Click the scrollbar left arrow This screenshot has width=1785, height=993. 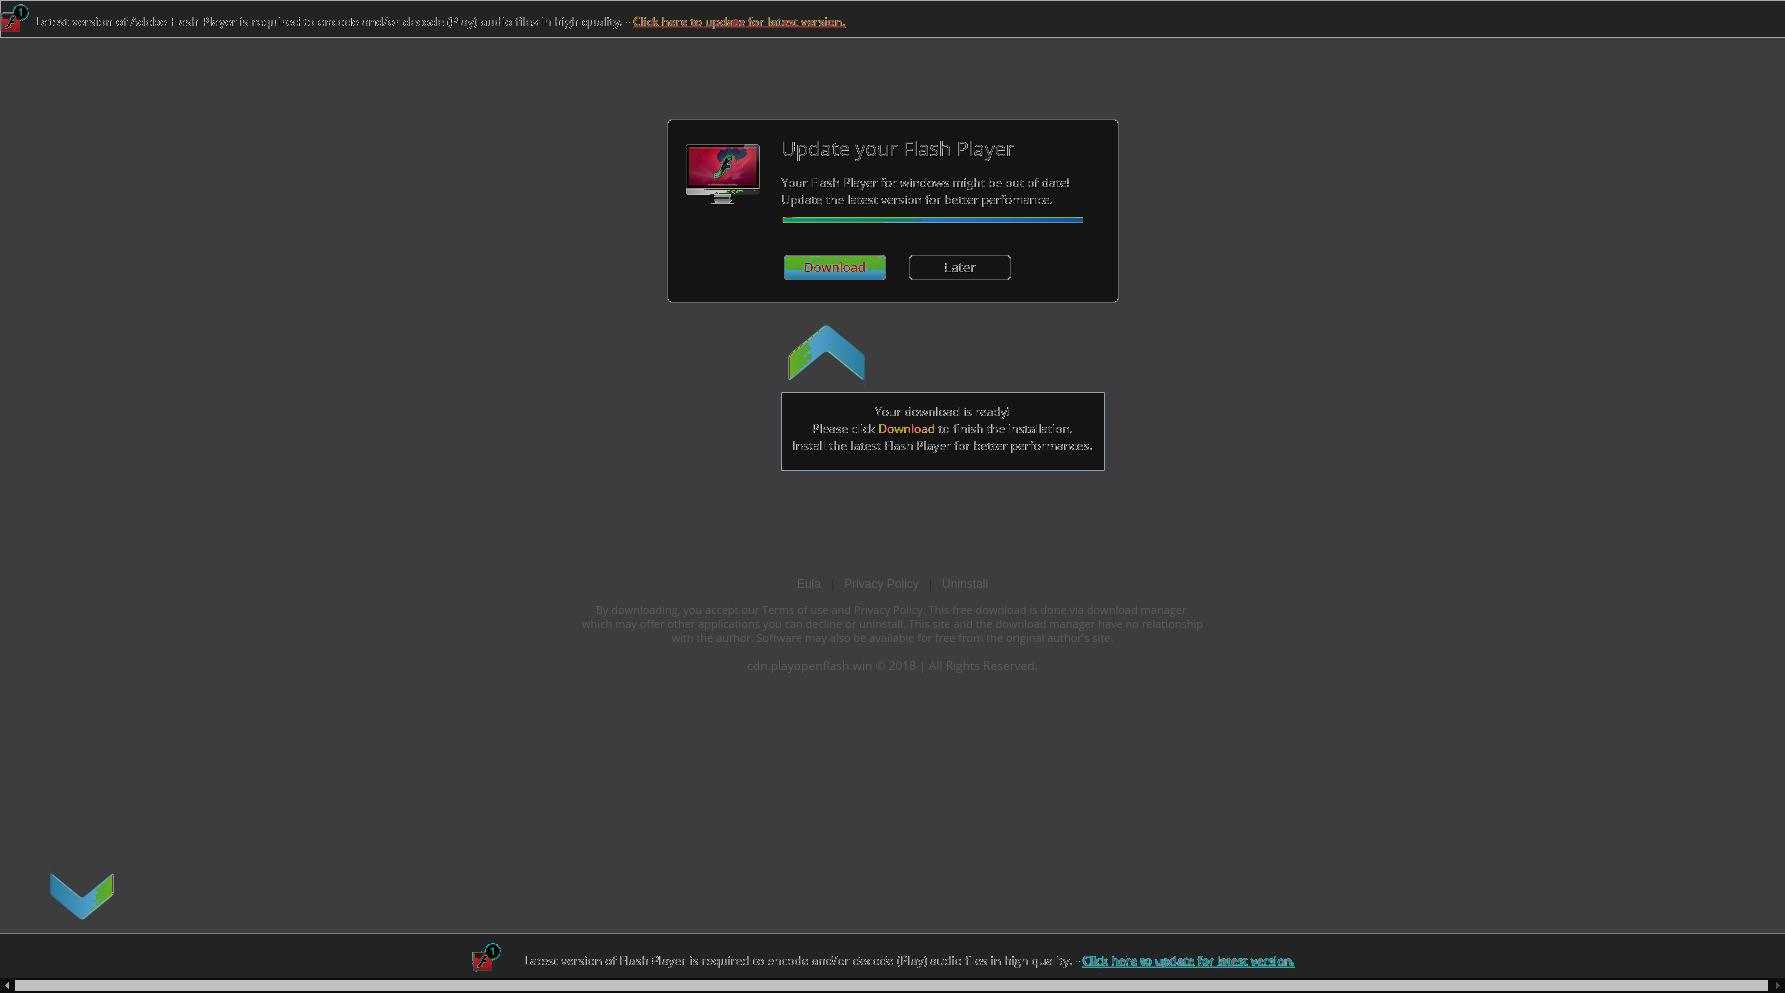pyautogui.click(x=7, y=986)
